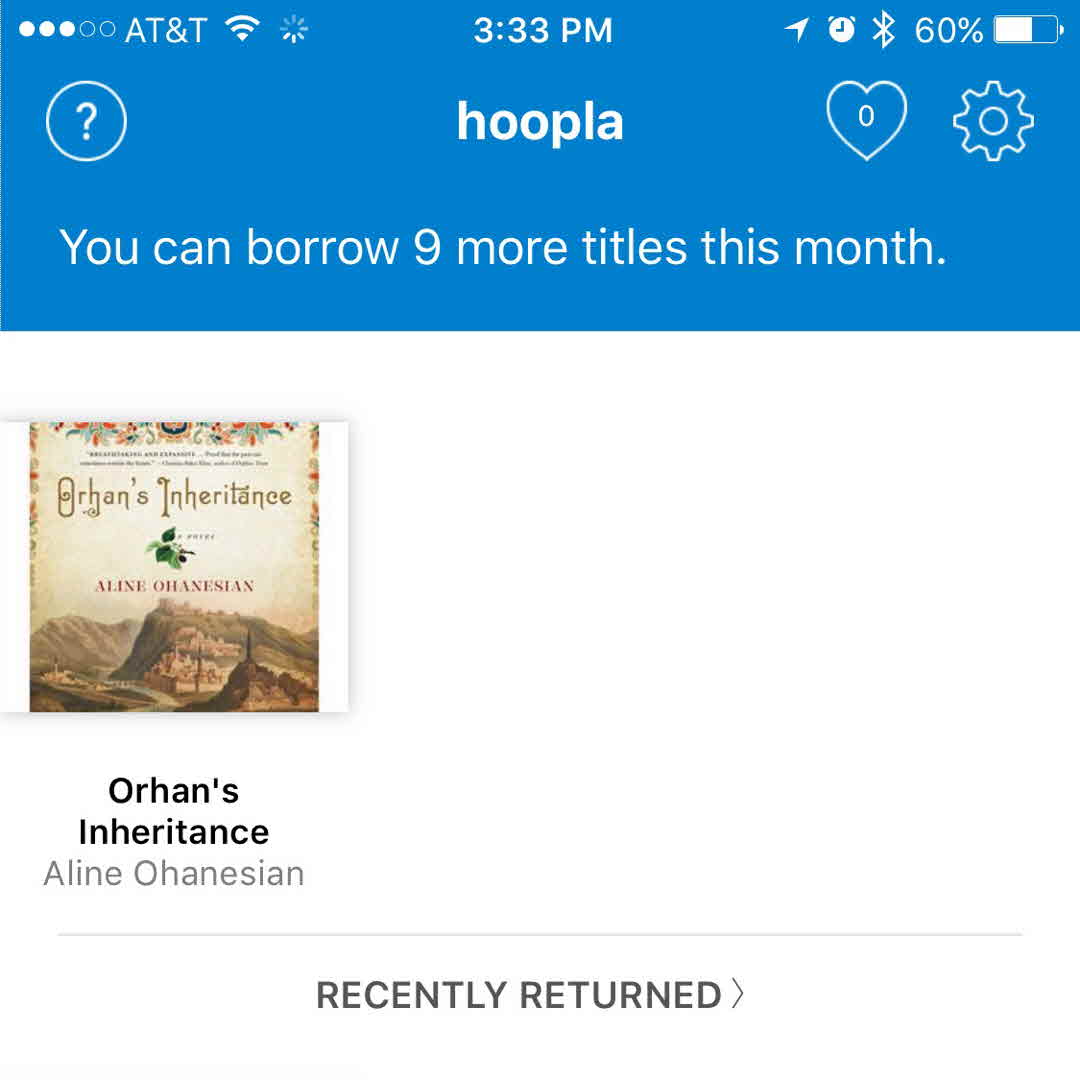This screenshot has width=1080, height=1080.
Task: Tap the battery level icon
Action: 1028,30
